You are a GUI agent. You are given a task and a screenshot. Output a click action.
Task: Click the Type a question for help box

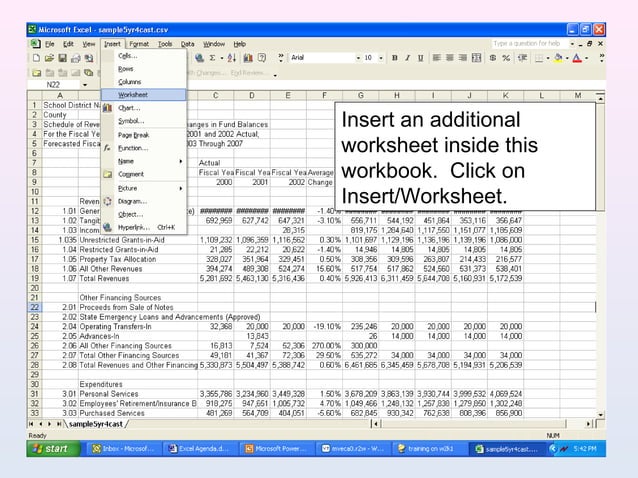(529, 44)
